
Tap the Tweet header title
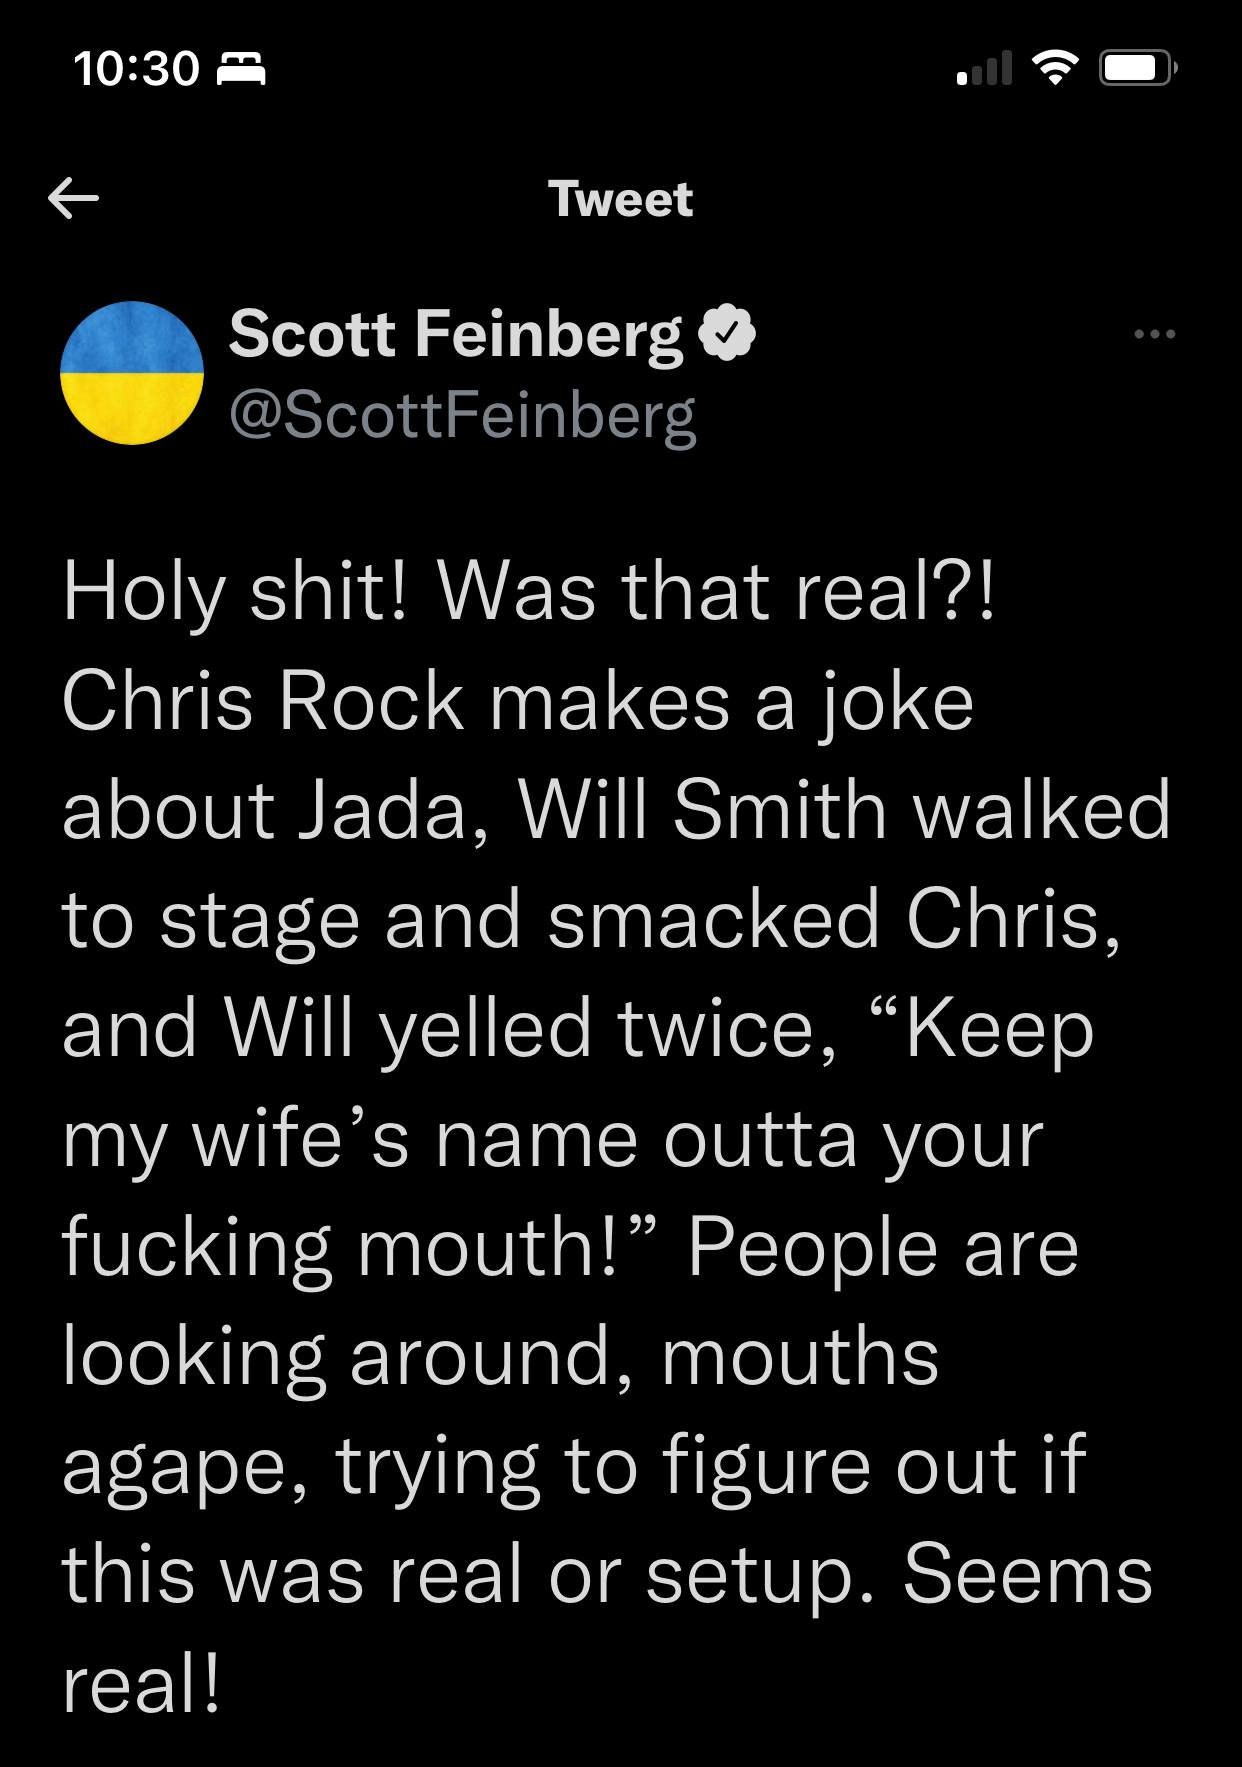pos(620,199)
